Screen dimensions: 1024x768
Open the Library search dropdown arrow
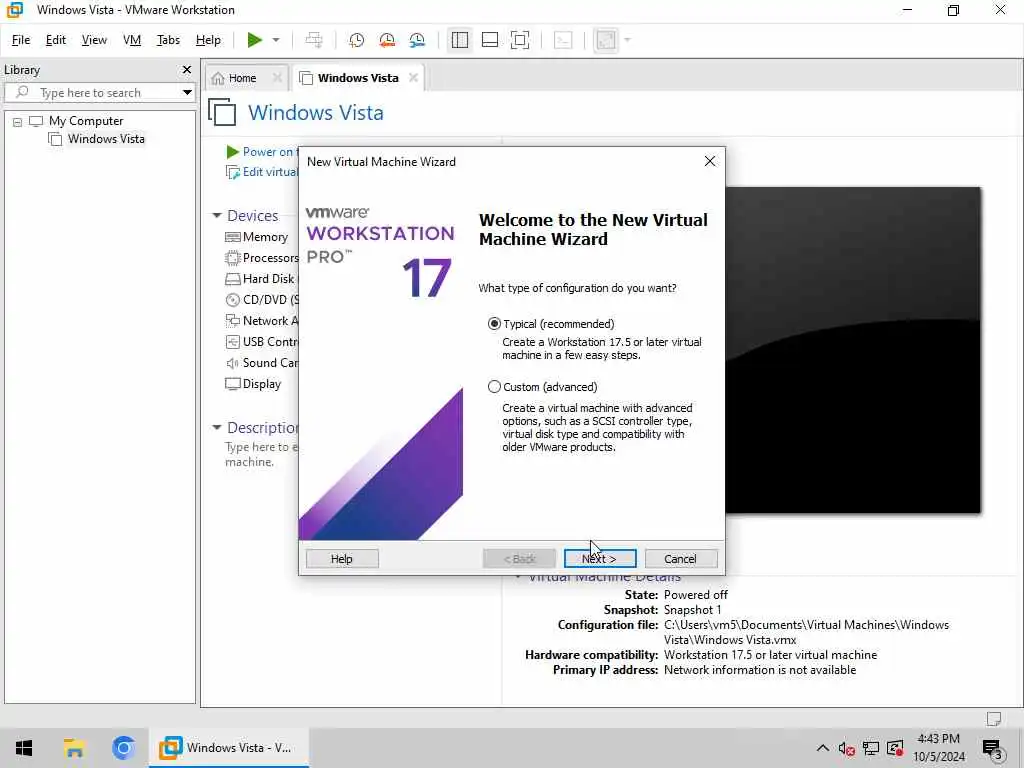pos(187,93)
